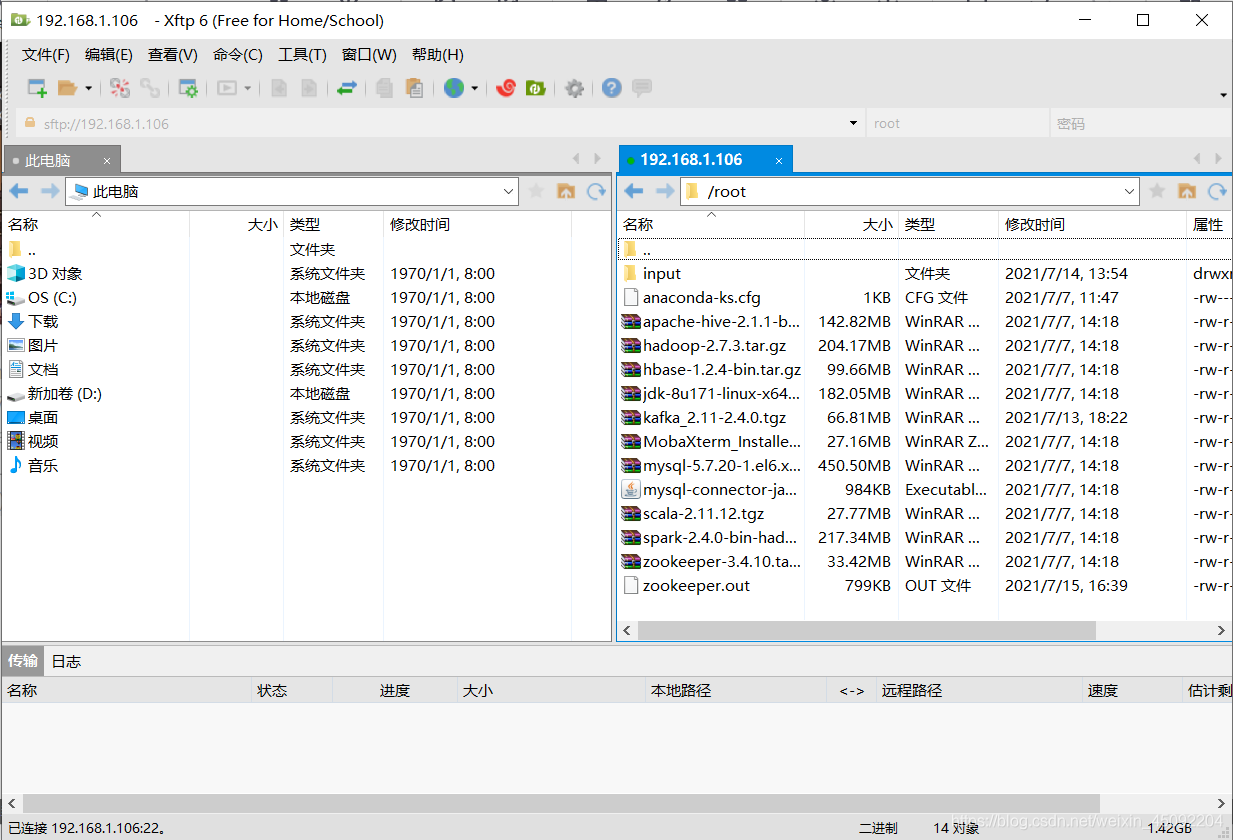Click the Disconnect icon in toolbar
This screenshot has width=1233, height=840.
click(x=120, y=88)
